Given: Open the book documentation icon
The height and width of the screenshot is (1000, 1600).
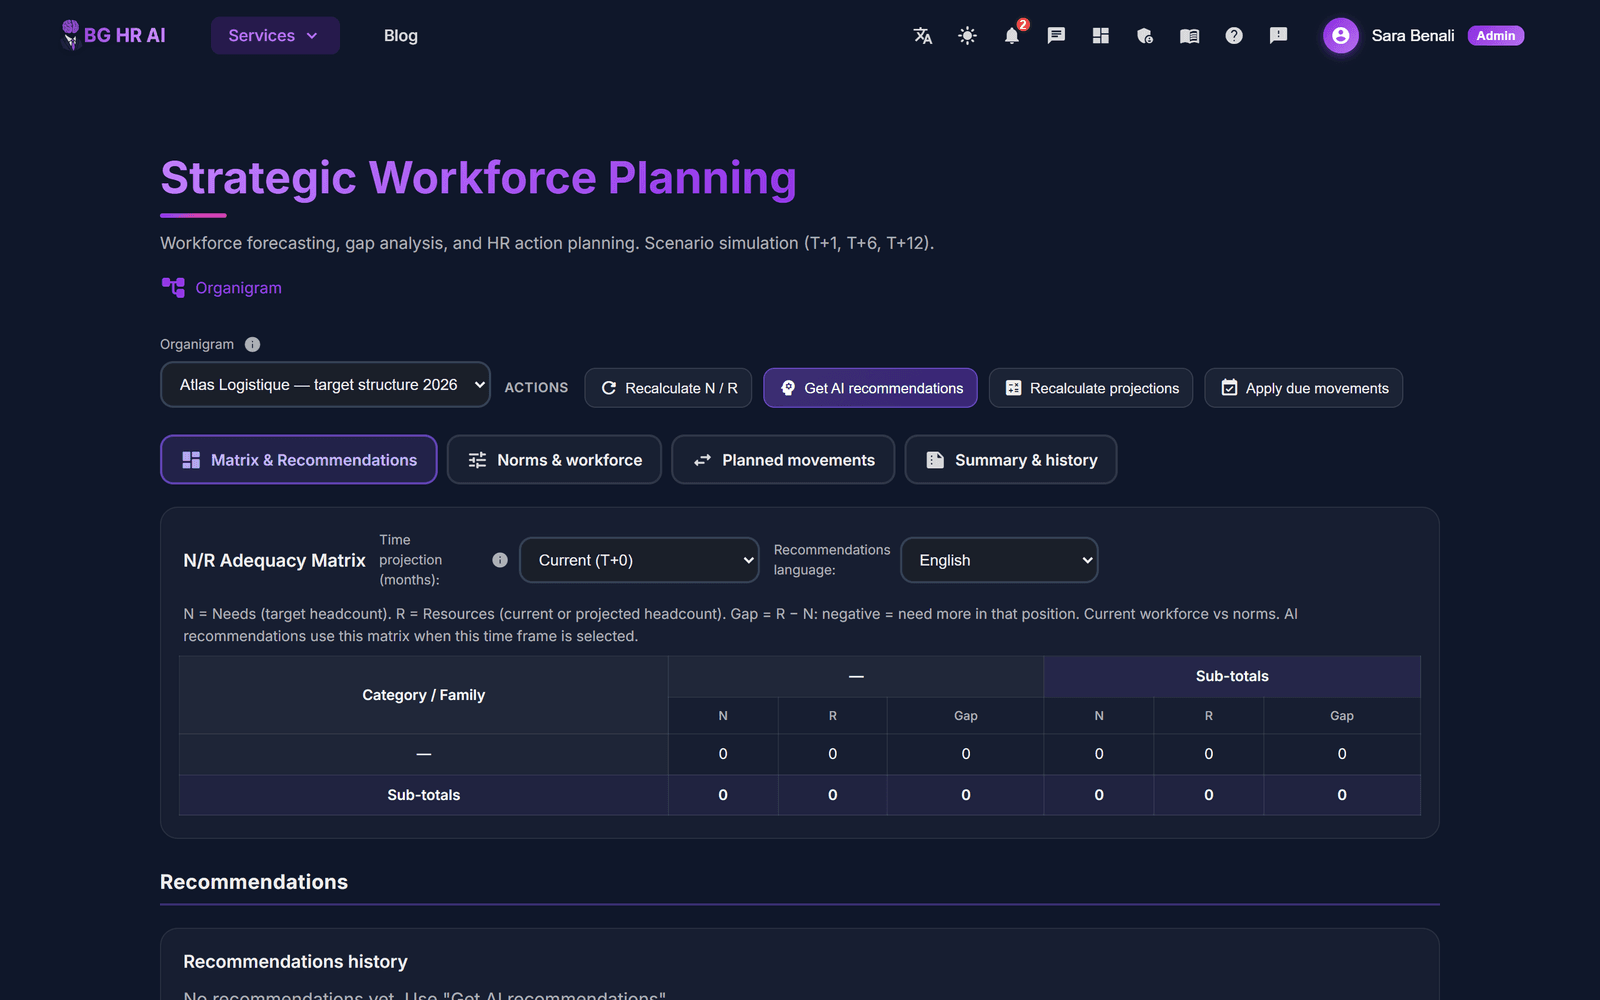Looking at the screenshot, I should click(x=1189, y=36).
